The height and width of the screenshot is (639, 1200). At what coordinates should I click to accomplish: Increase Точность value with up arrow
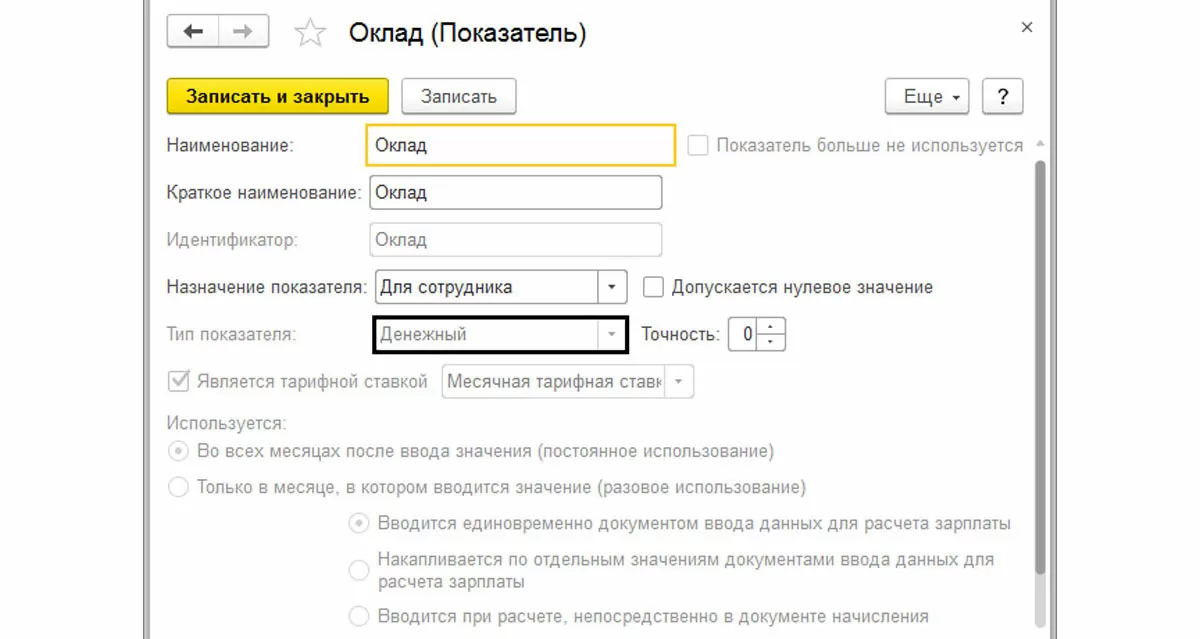click(771, 326)
